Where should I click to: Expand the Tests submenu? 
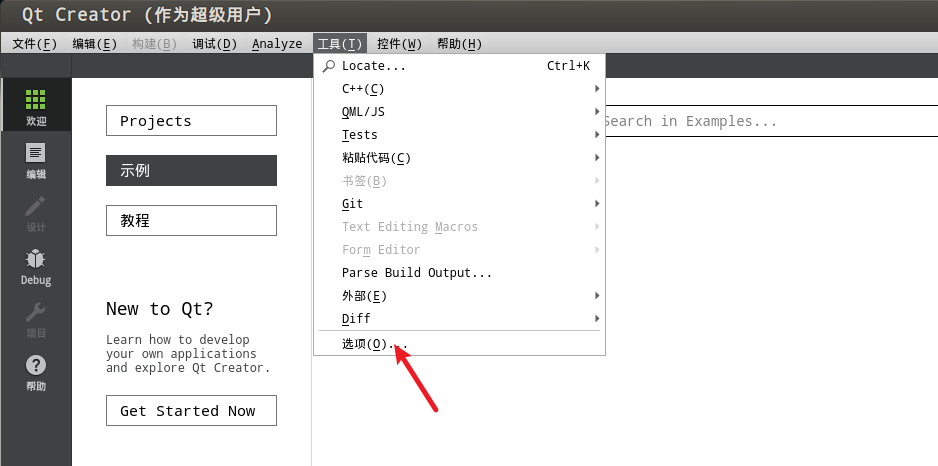459,135
